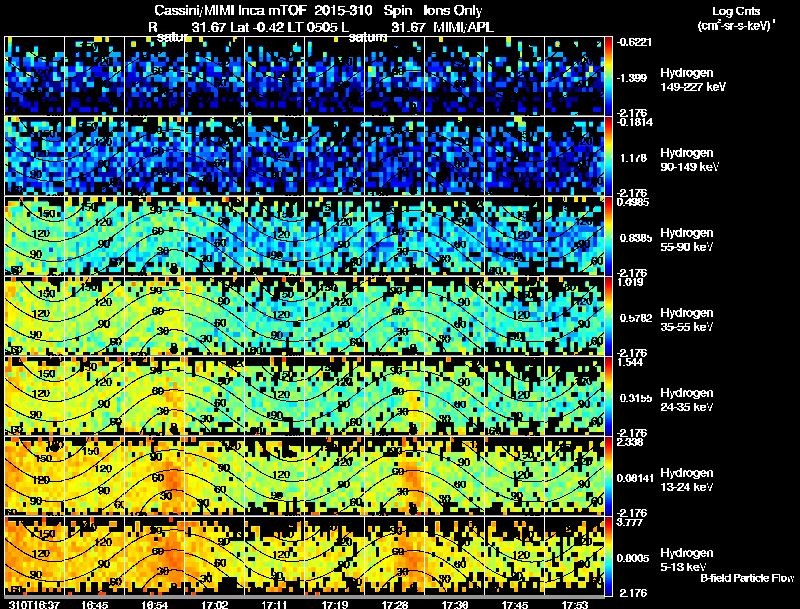Screen dimensions: 800x609
Task: Click the color bar beside Hydrogen 13-24 keV
Action: pos(609,476)
